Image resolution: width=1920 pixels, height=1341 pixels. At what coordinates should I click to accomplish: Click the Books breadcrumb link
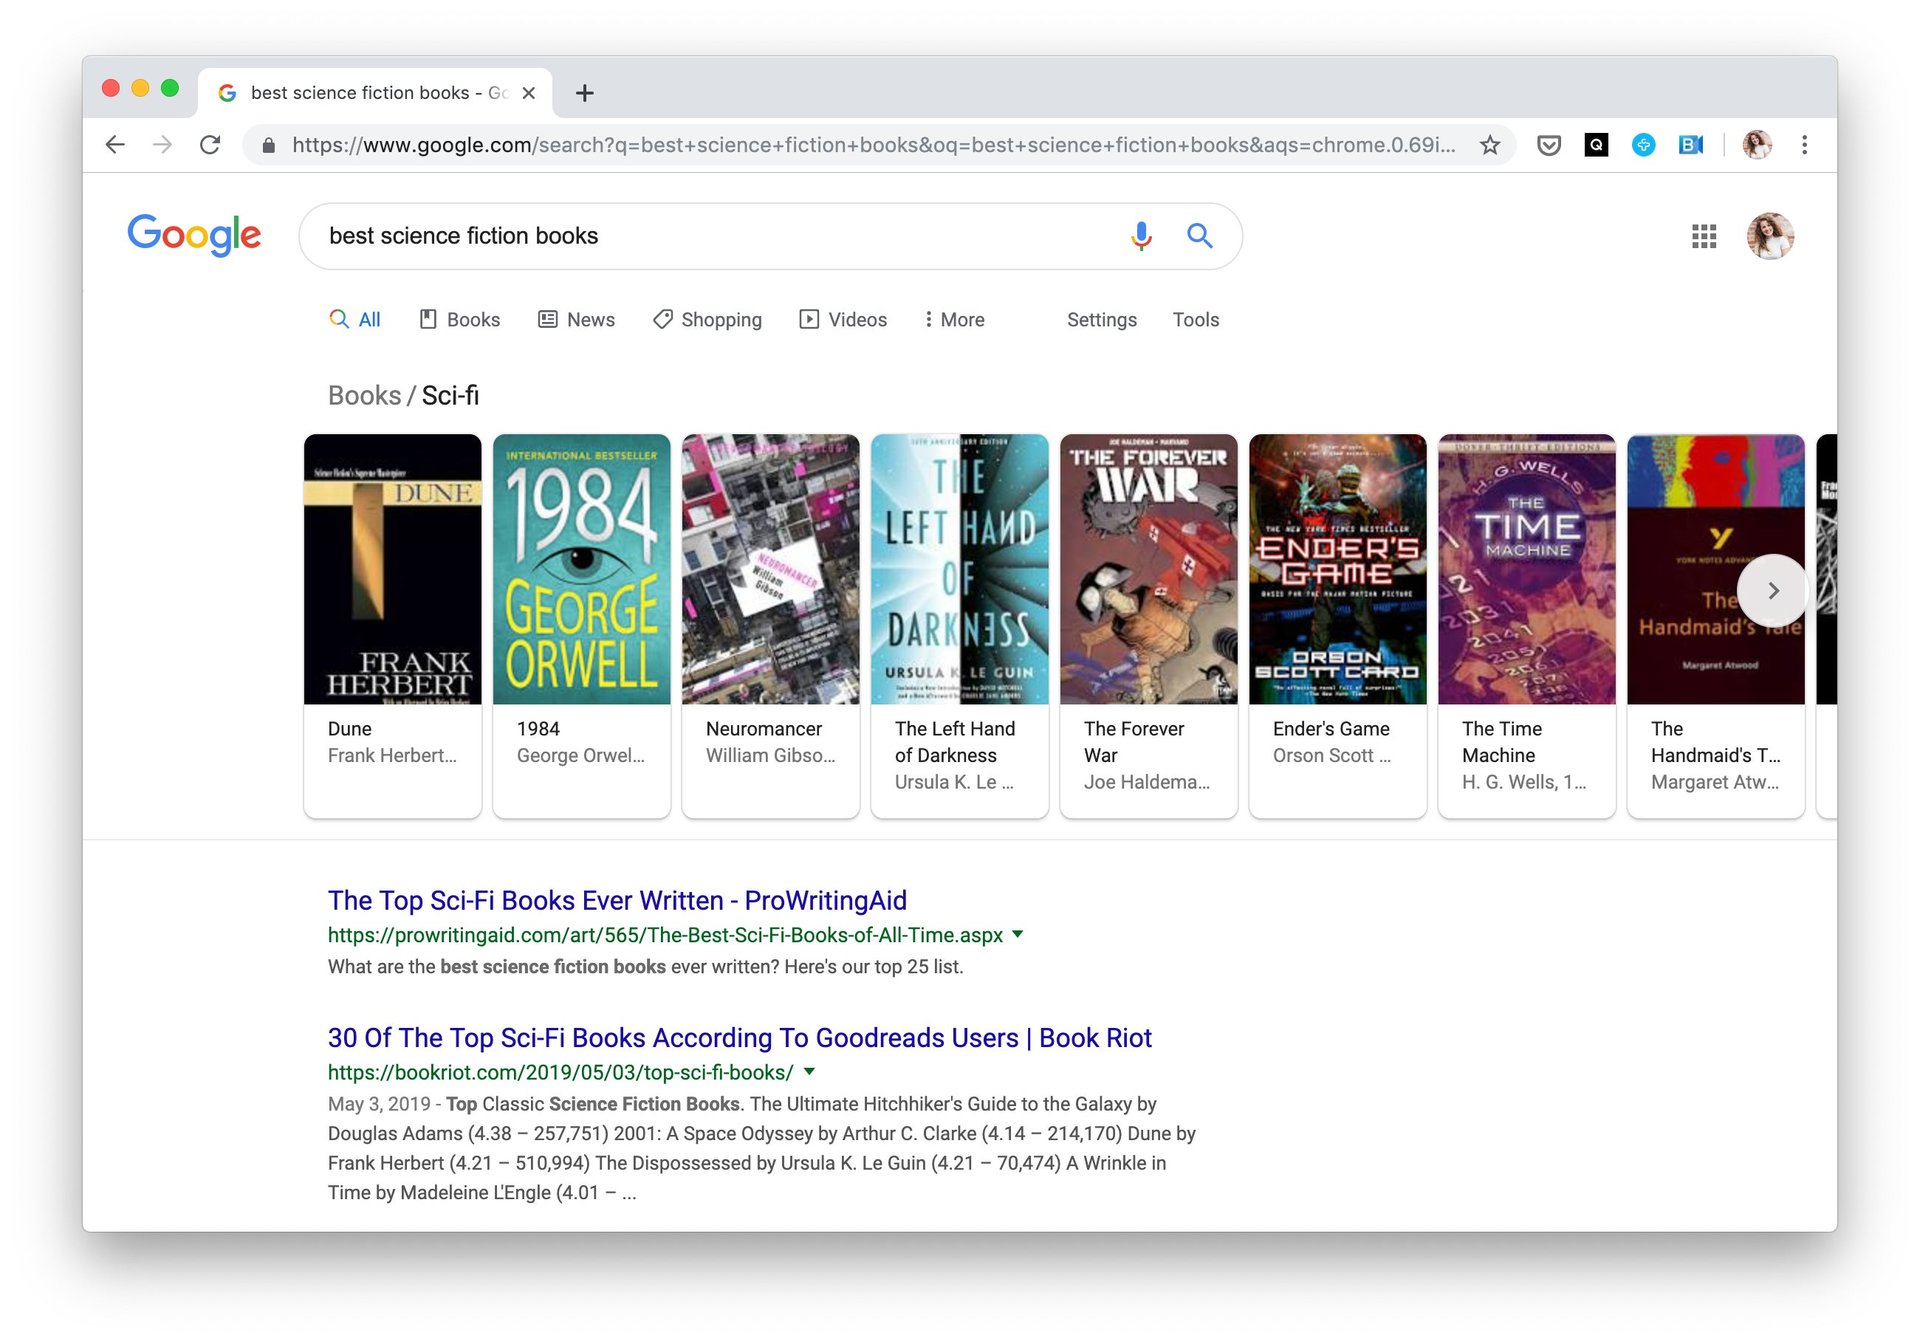(x=364, y=396)
